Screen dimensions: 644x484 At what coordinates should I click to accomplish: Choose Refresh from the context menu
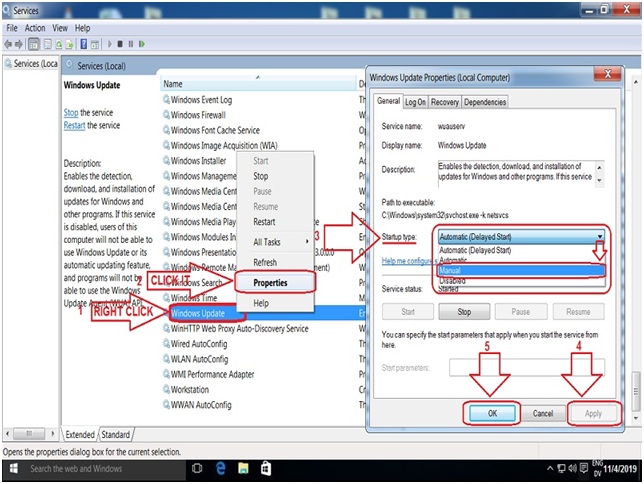point(276,262)
